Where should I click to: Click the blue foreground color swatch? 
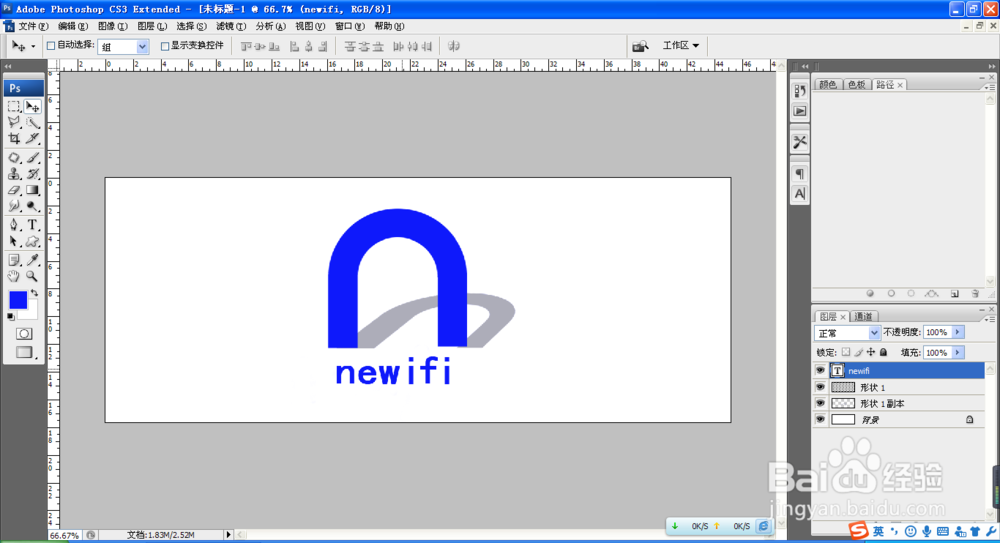pos(18,299)
